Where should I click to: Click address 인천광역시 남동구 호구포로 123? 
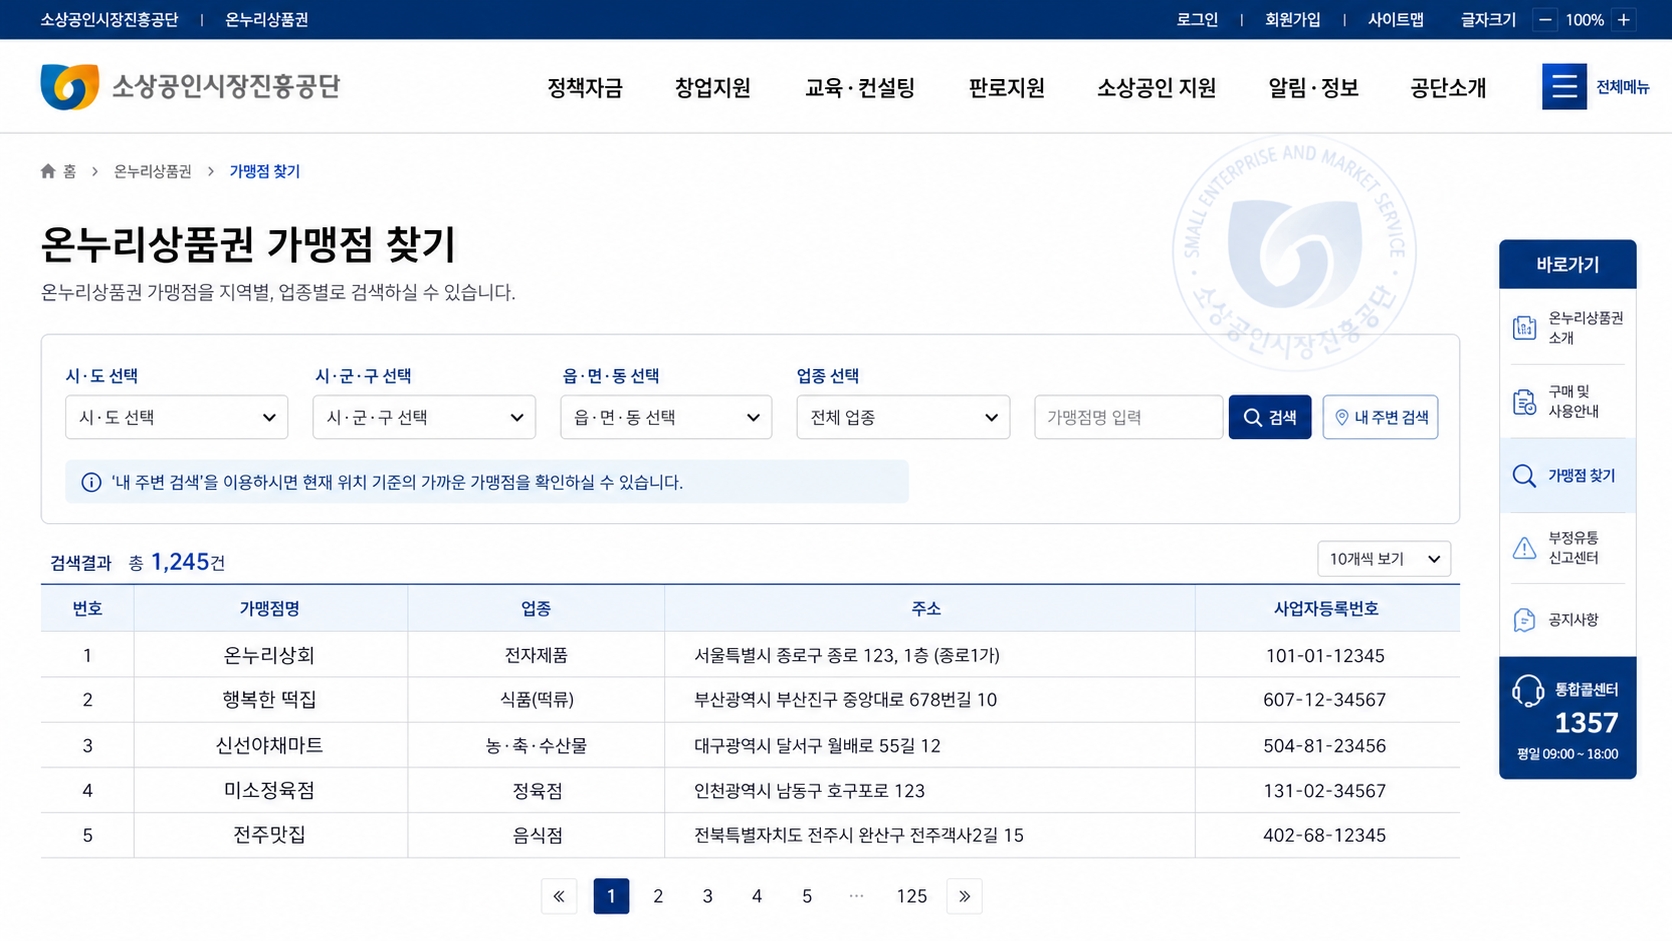click(809, 791)
